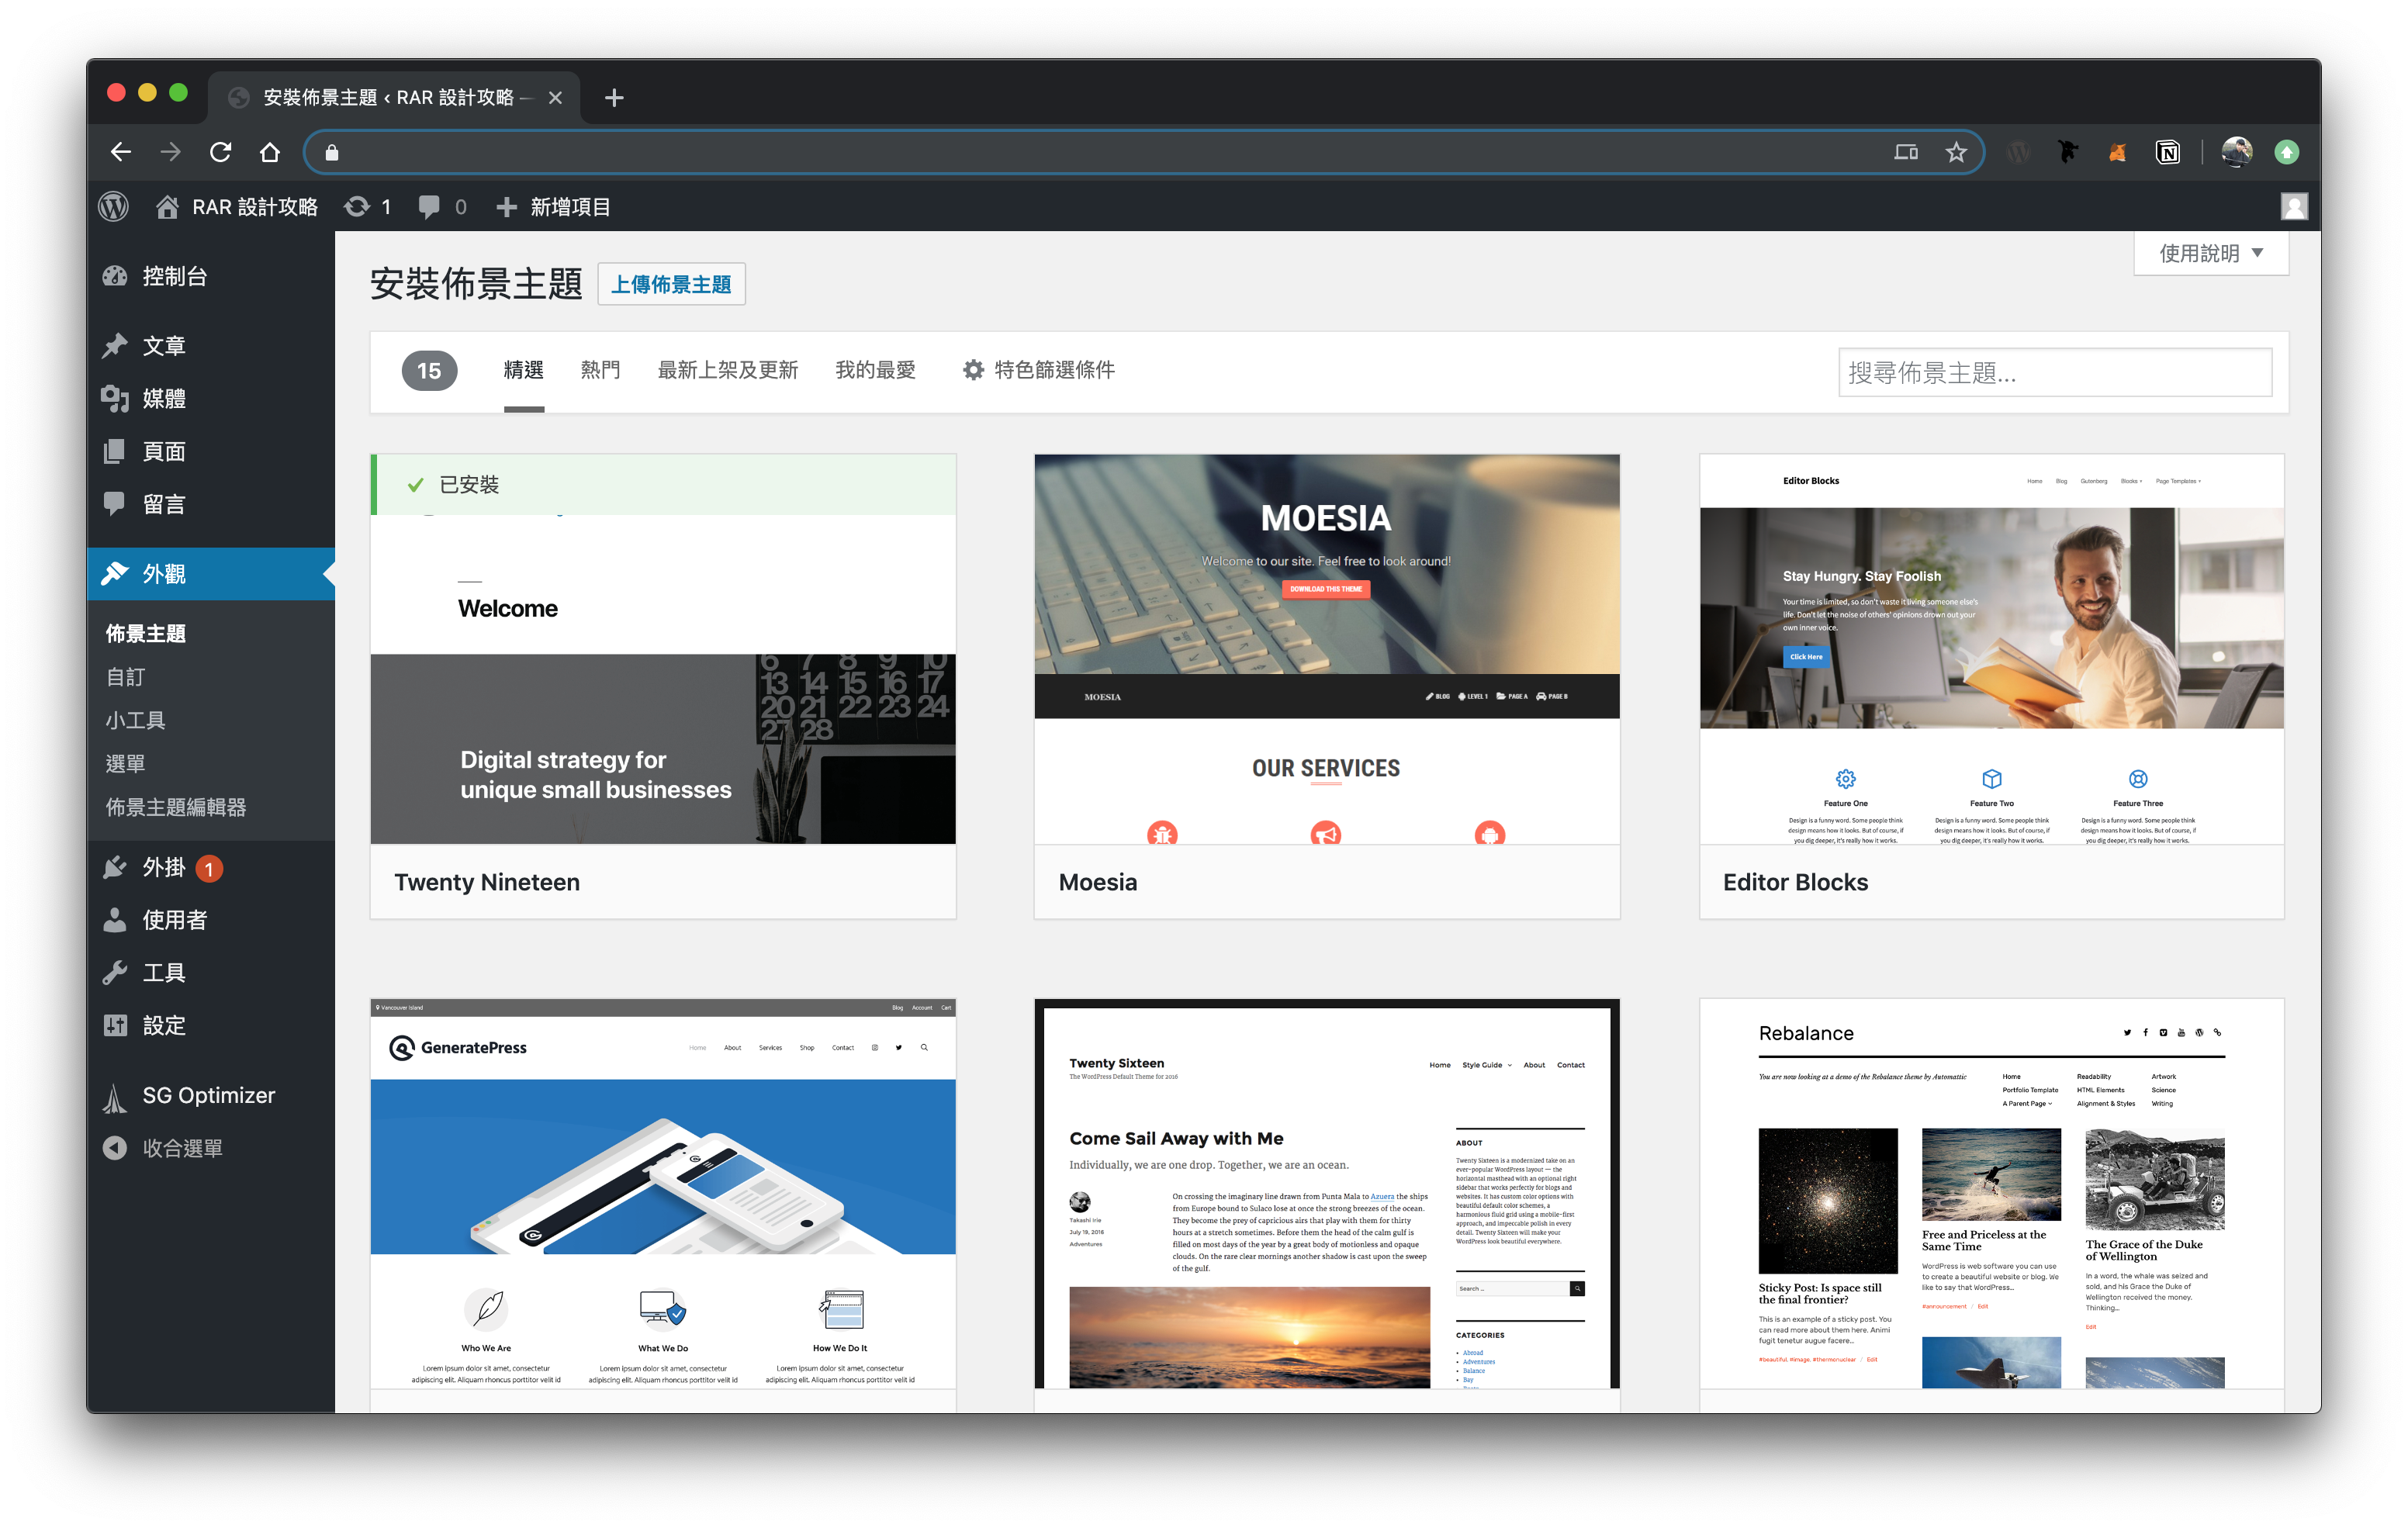
Task: Bookmark this page with the star icon
Action: [x=1955, y=152]
